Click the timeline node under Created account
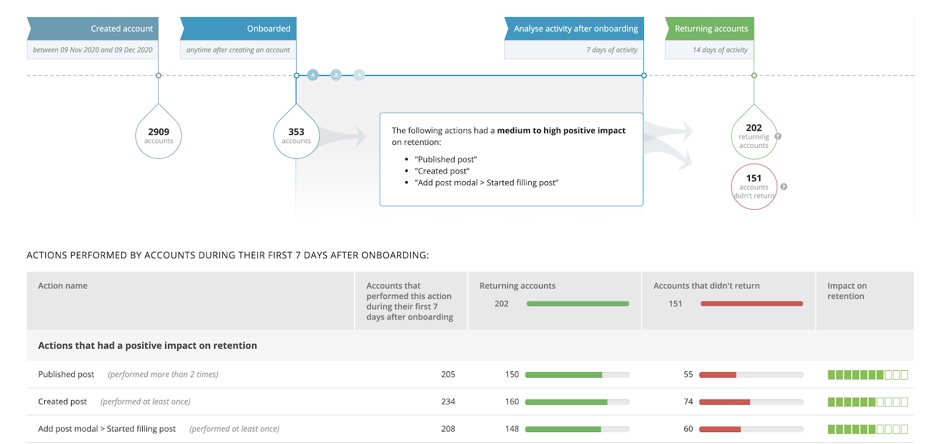 pyautogui.click(x=158, y=75)
